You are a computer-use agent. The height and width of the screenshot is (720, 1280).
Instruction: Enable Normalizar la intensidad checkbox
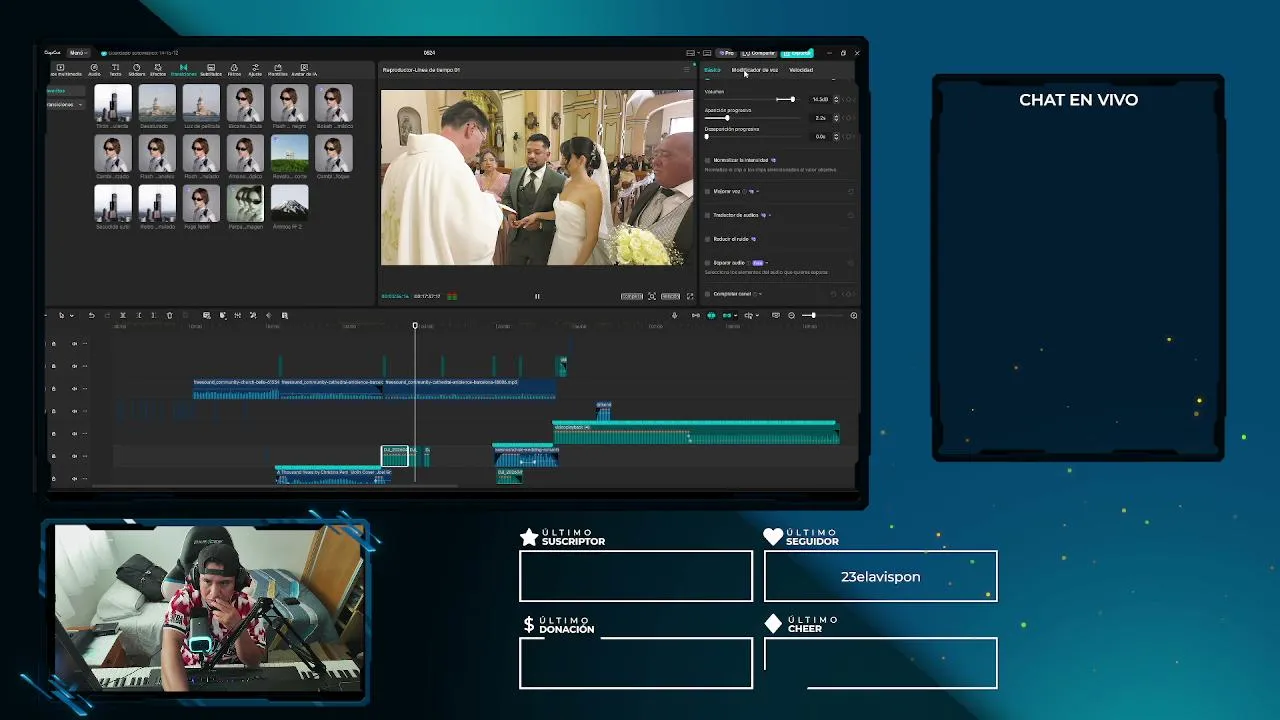708,160
